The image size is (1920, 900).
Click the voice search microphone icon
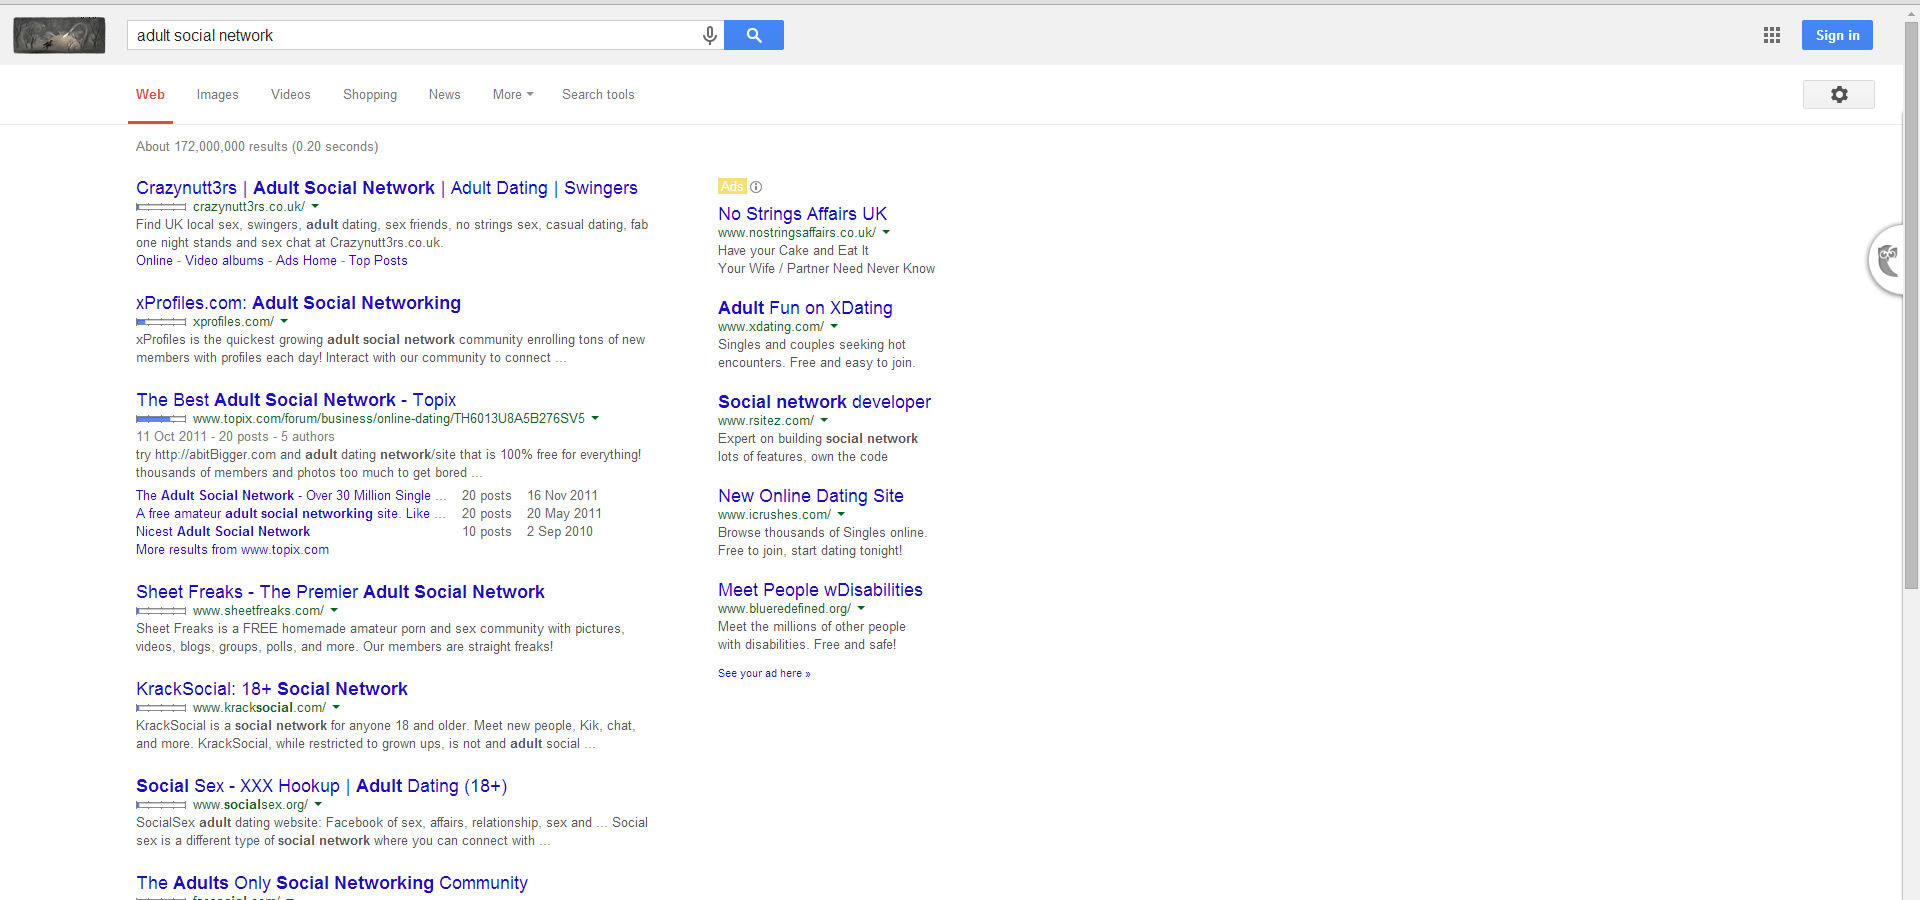pos(710,36)
